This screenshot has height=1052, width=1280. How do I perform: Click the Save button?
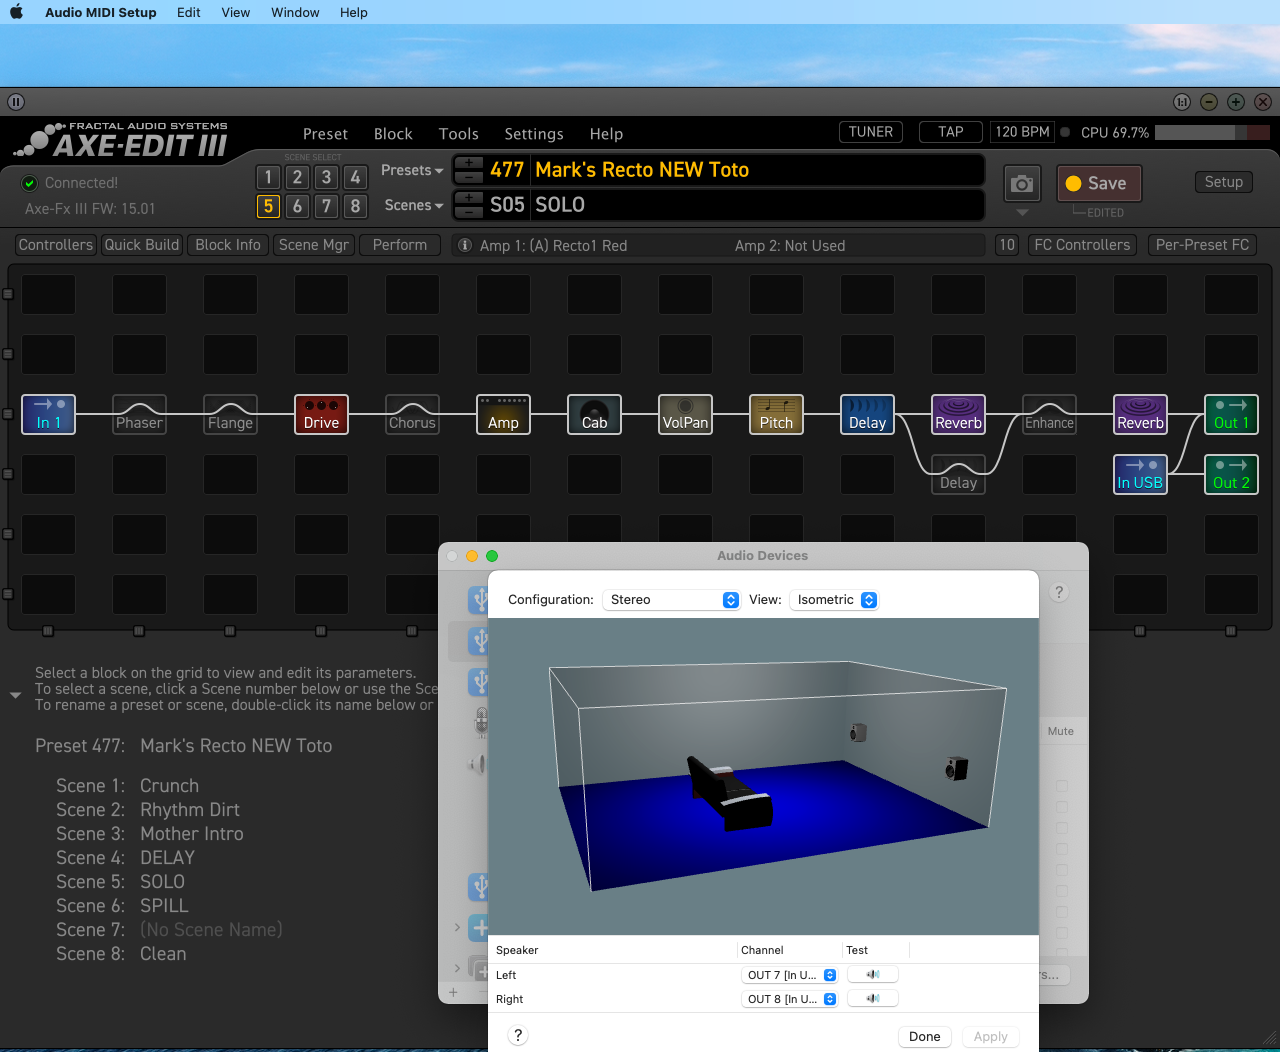pyautogui.click(x=1099, y=184)
